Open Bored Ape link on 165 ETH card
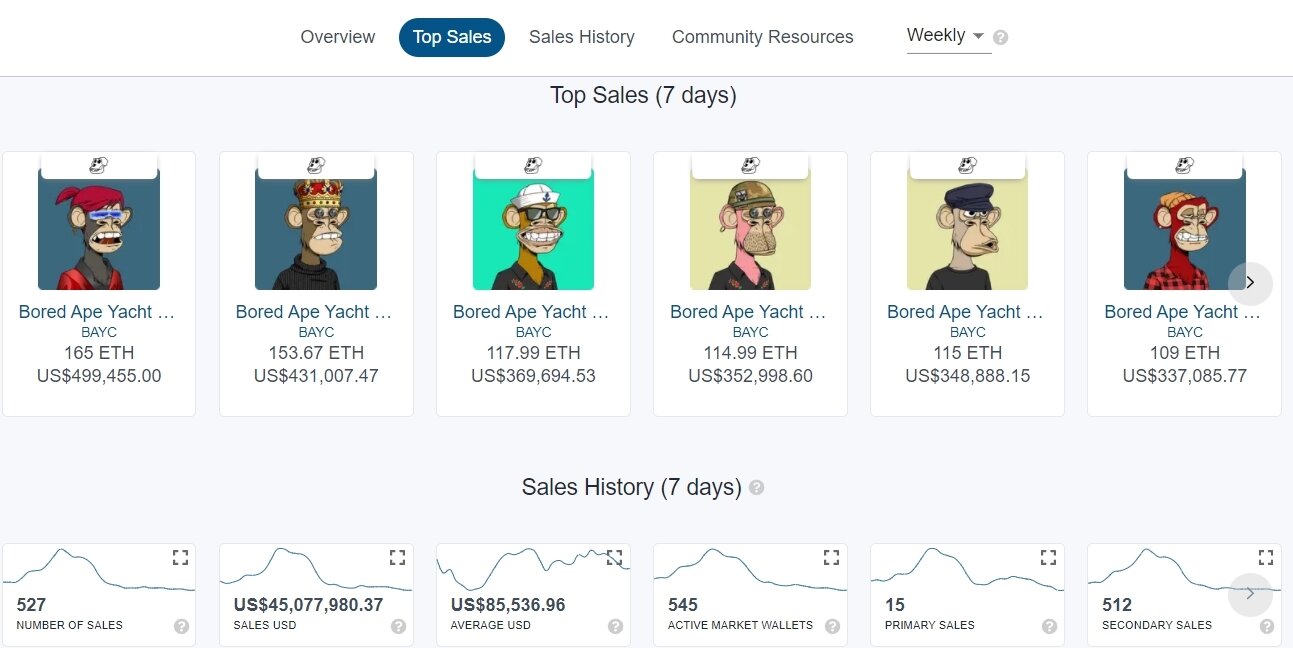This screenshot has height=648, width=1293. (x=97, y=312)
